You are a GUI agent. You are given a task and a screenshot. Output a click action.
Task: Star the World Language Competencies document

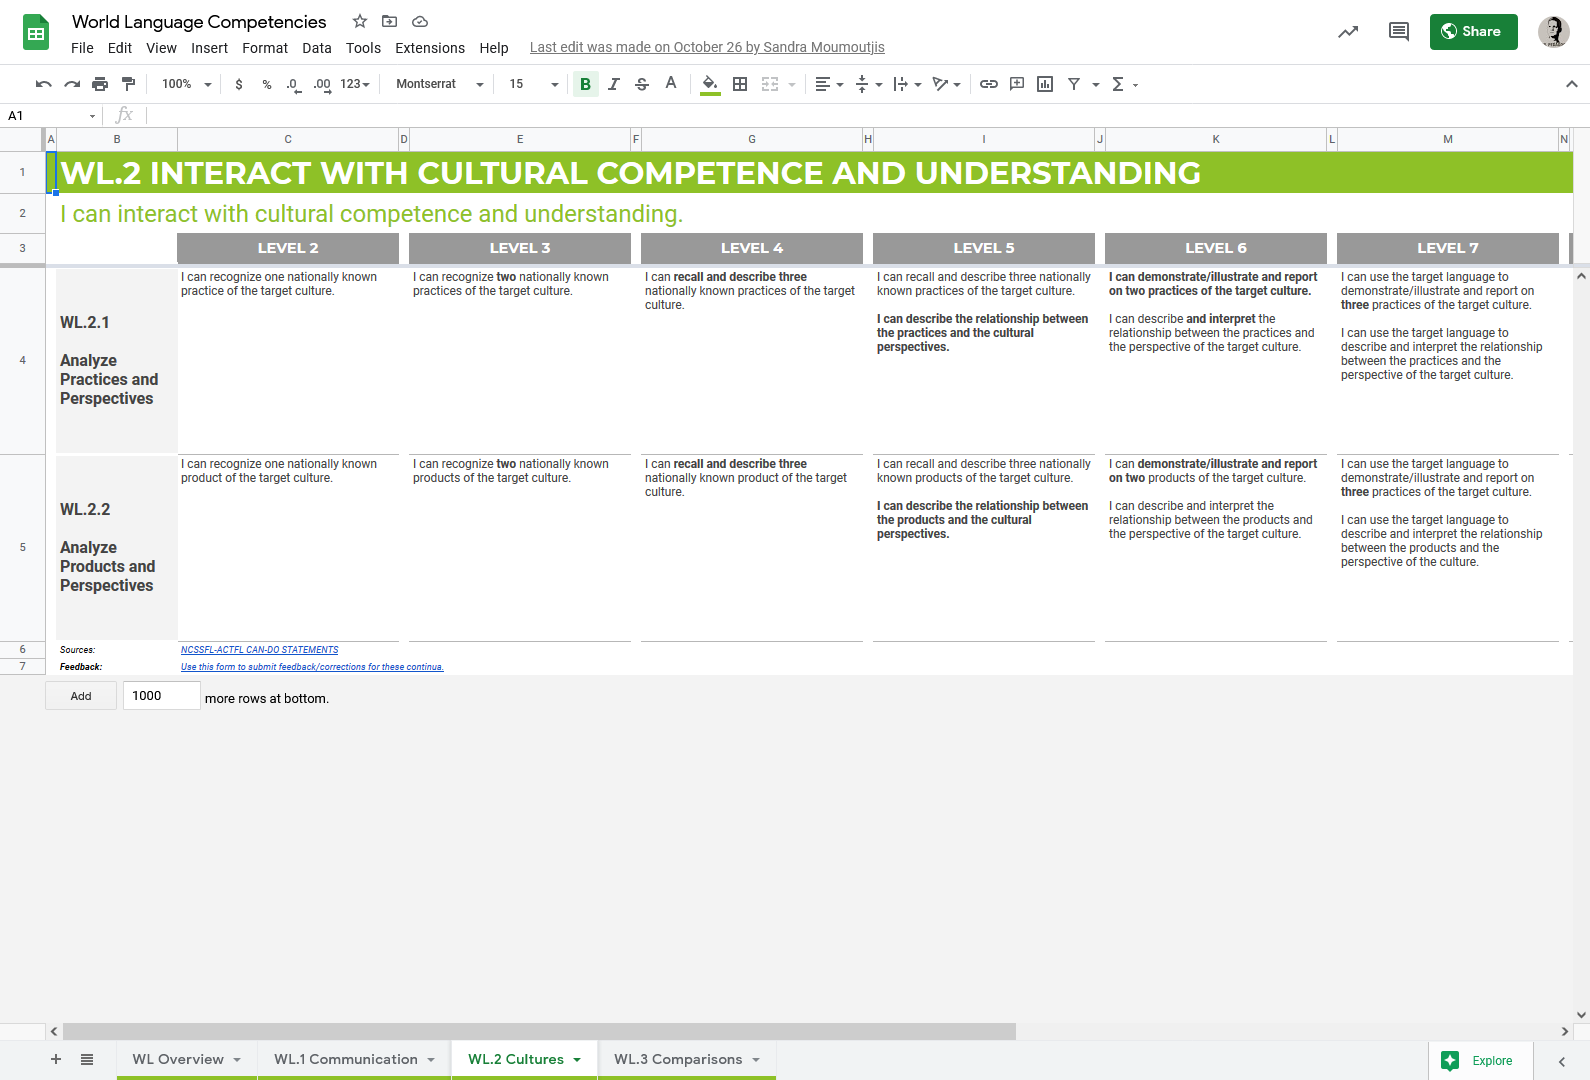[360, 21]
